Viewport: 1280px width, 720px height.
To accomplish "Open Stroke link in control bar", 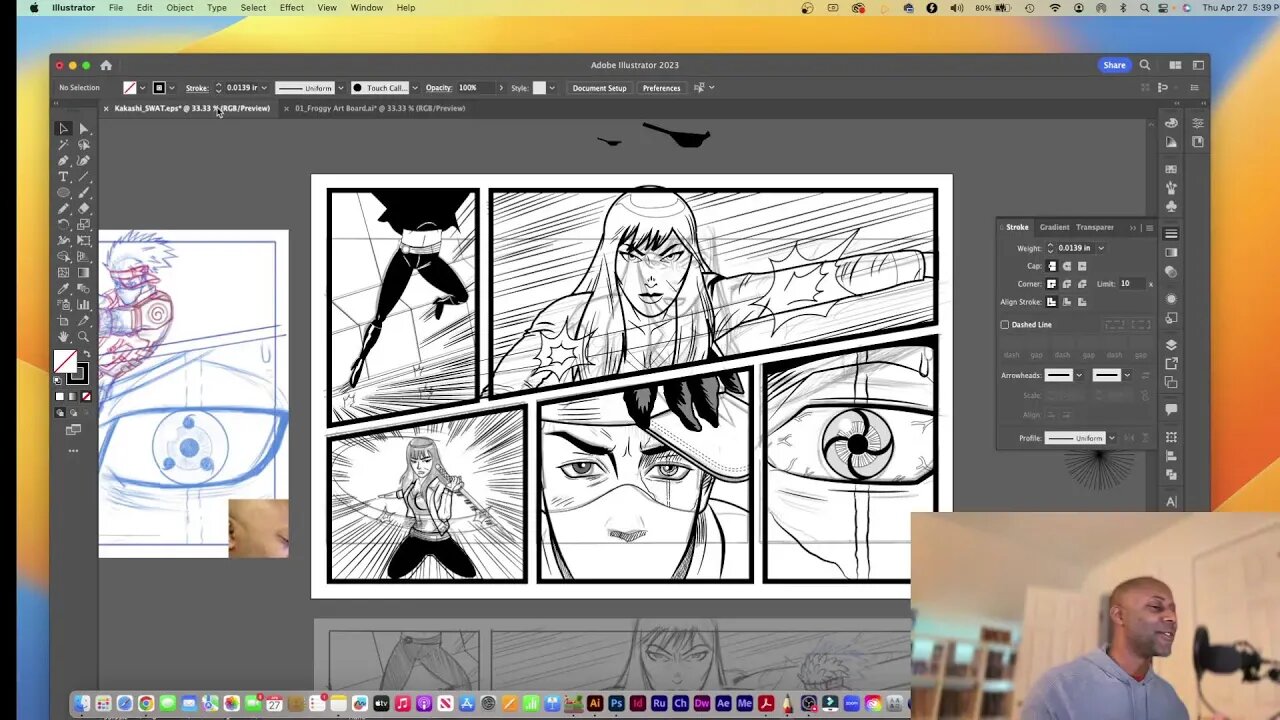I will (197, 88).
